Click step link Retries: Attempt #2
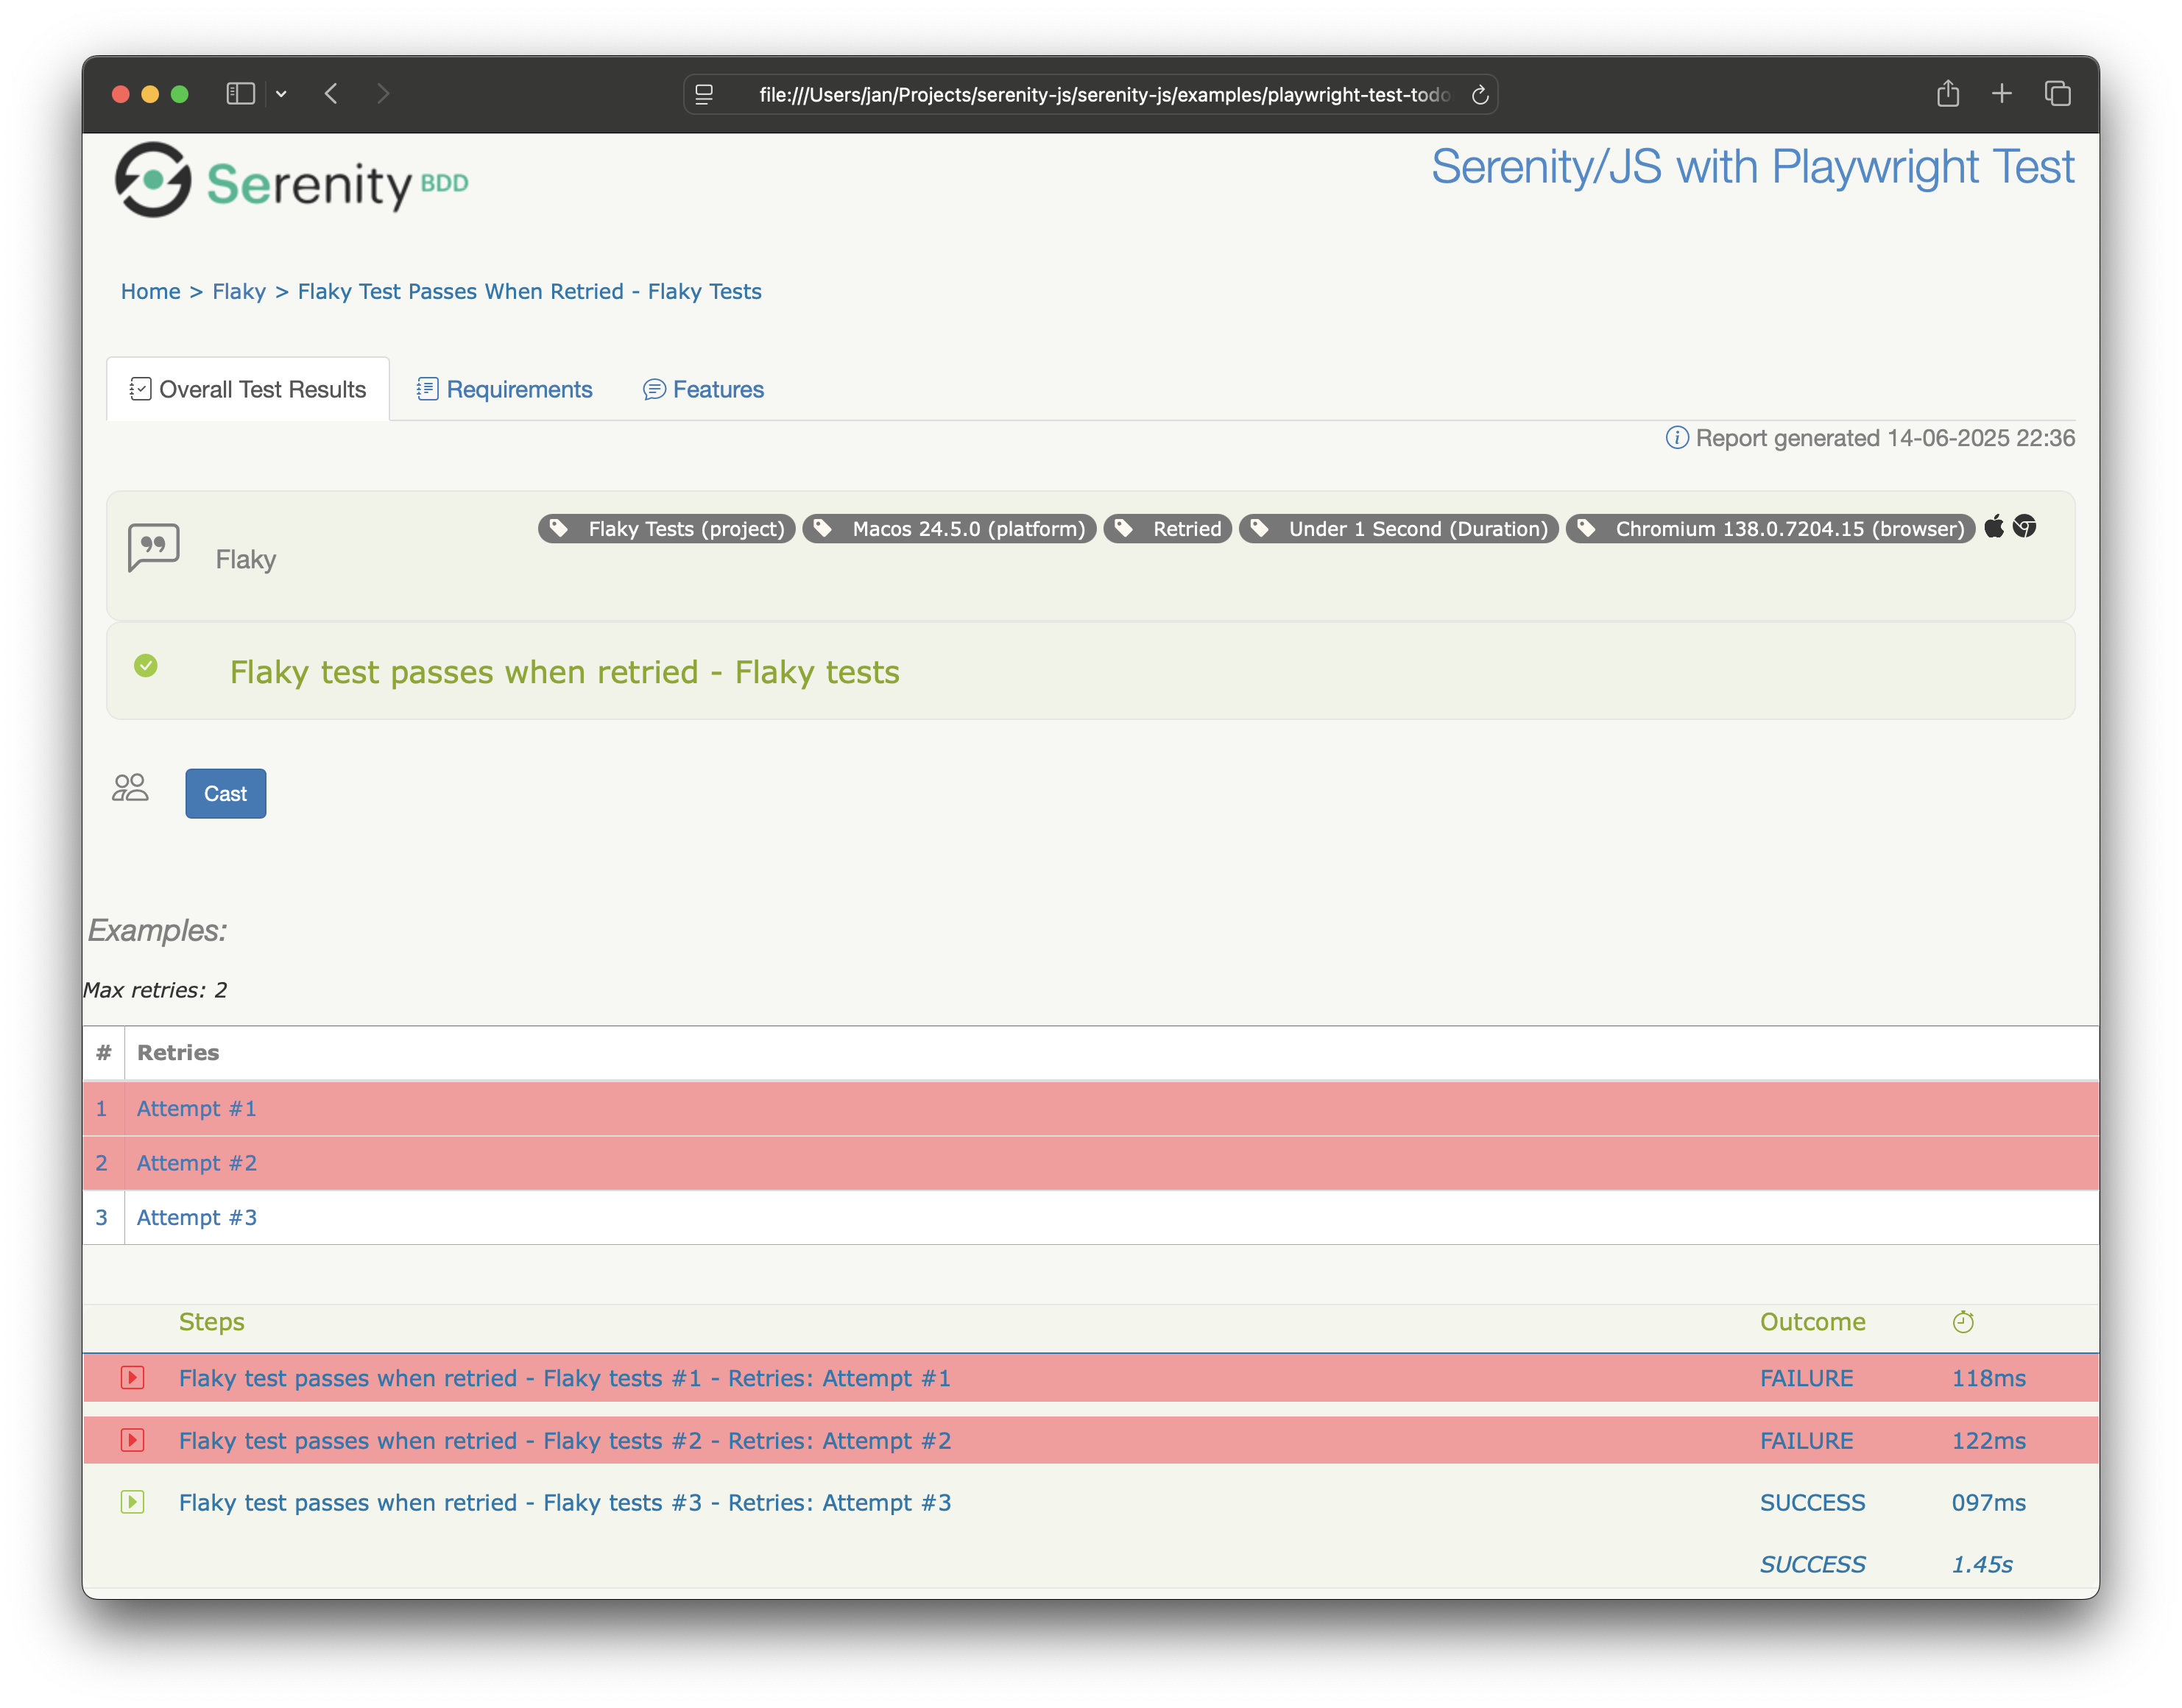This screenshot has width=2182, height=1708. tap(565, 1440)
